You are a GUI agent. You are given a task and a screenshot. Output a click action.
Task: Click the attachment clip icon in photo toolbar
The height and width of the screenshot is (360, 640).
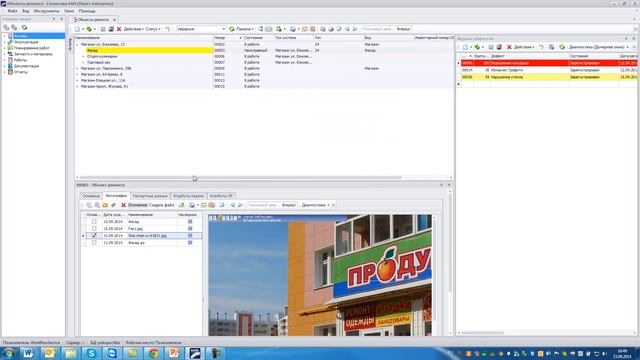click(113, 205)
